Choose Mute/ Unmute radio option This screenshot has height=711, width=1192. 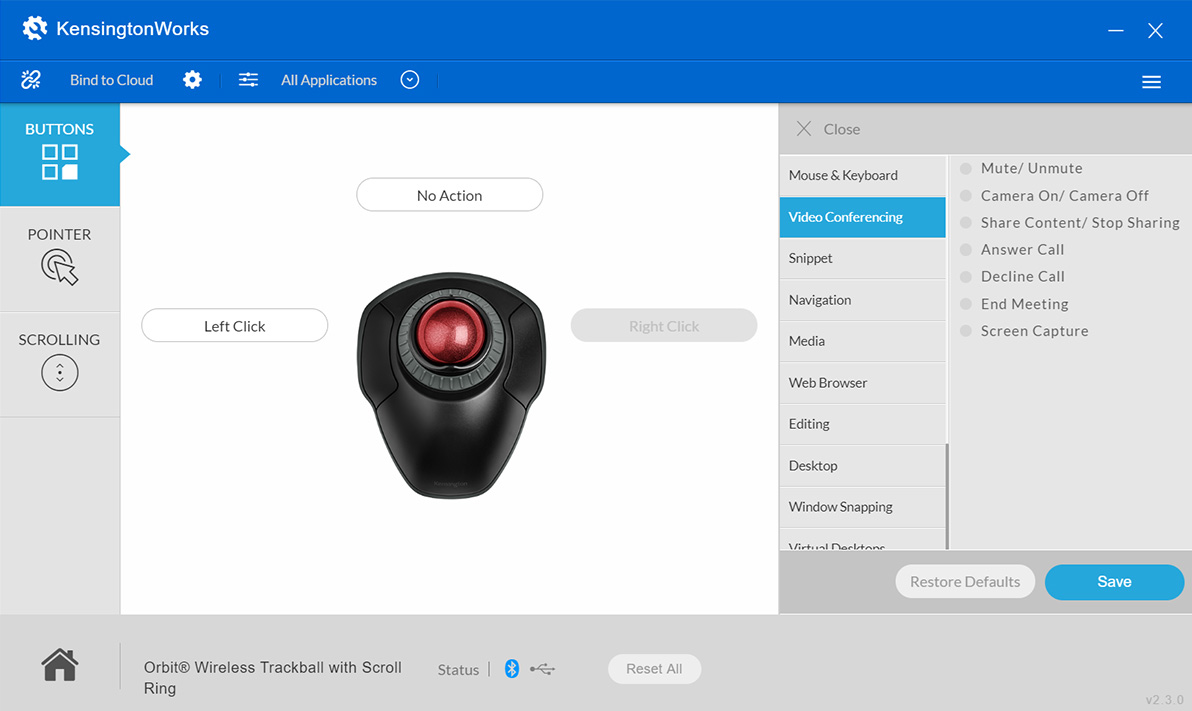966,168
